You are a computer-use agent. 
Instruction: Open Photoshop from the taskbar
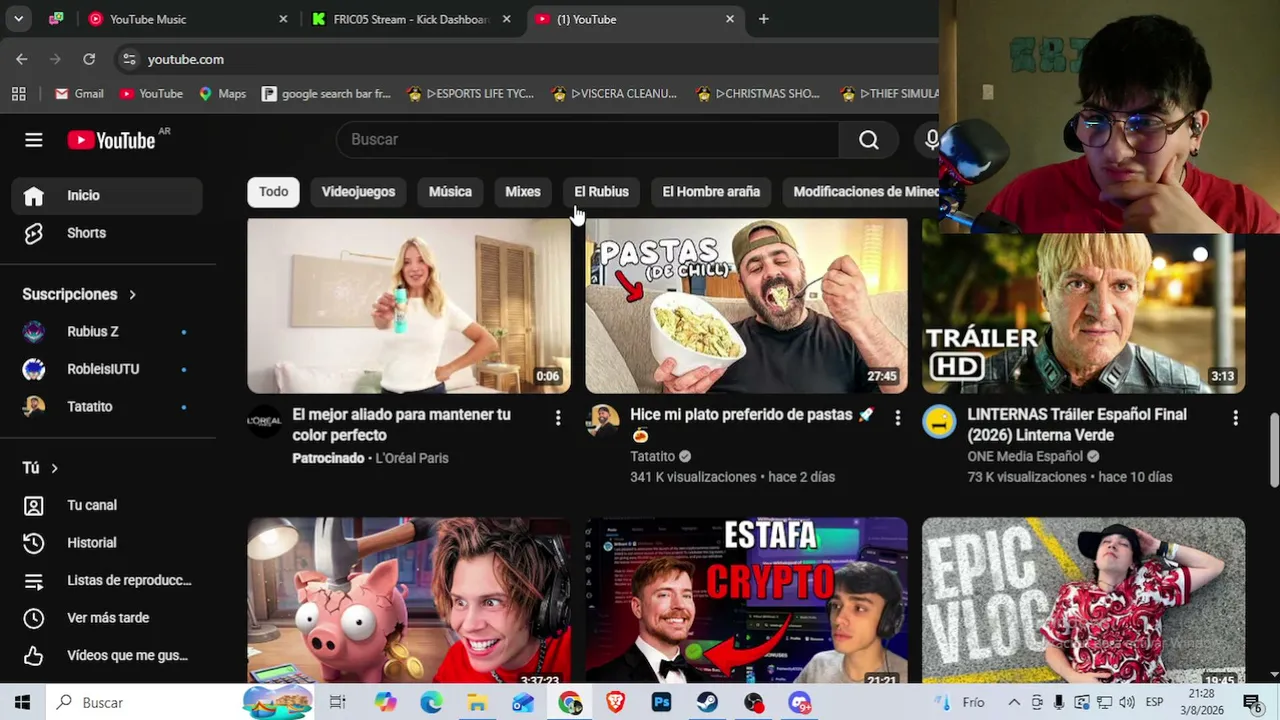click(661, 703)
